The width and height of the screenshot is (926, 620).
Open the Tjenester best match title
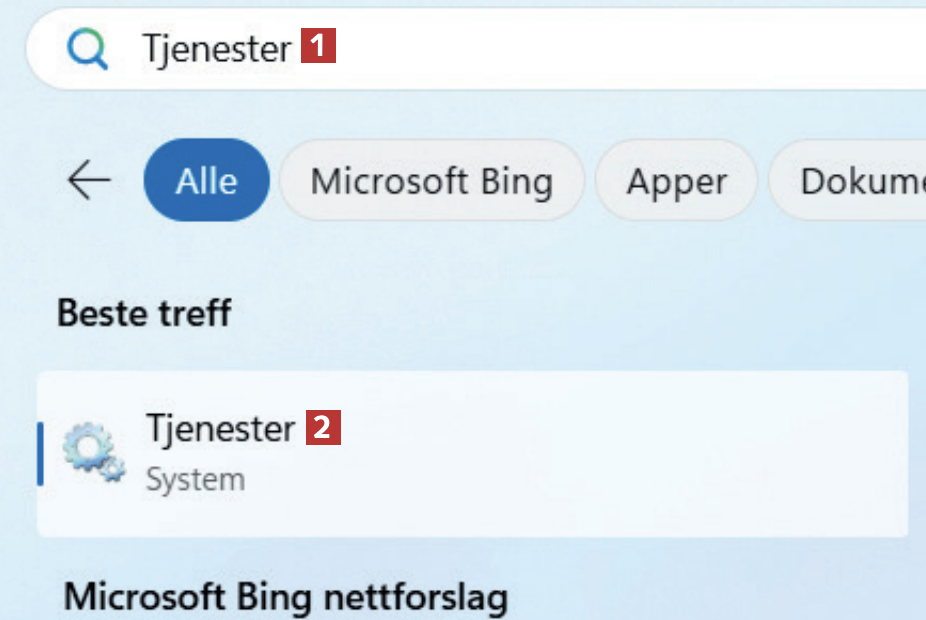pos(220,429)
